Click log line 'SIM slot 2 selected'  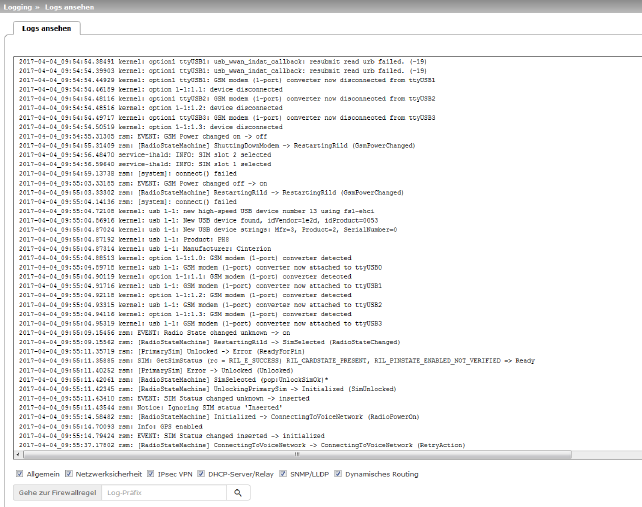point(145,155)
